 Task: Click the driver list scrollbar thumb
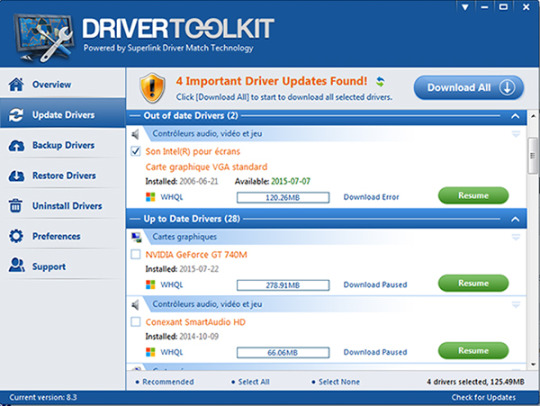point(533,156)
